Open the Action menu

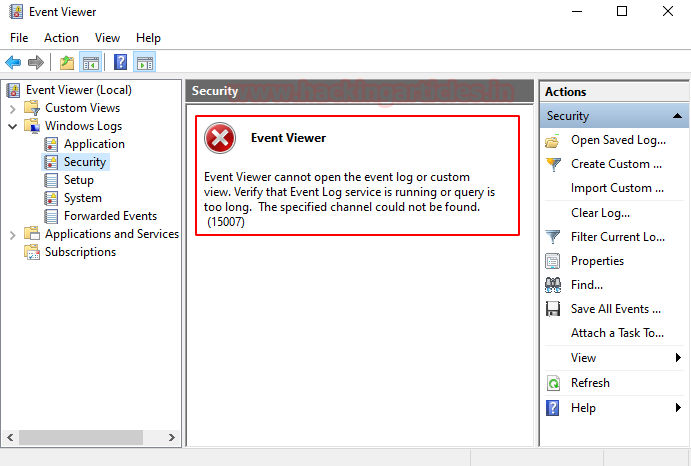(61, 38)
